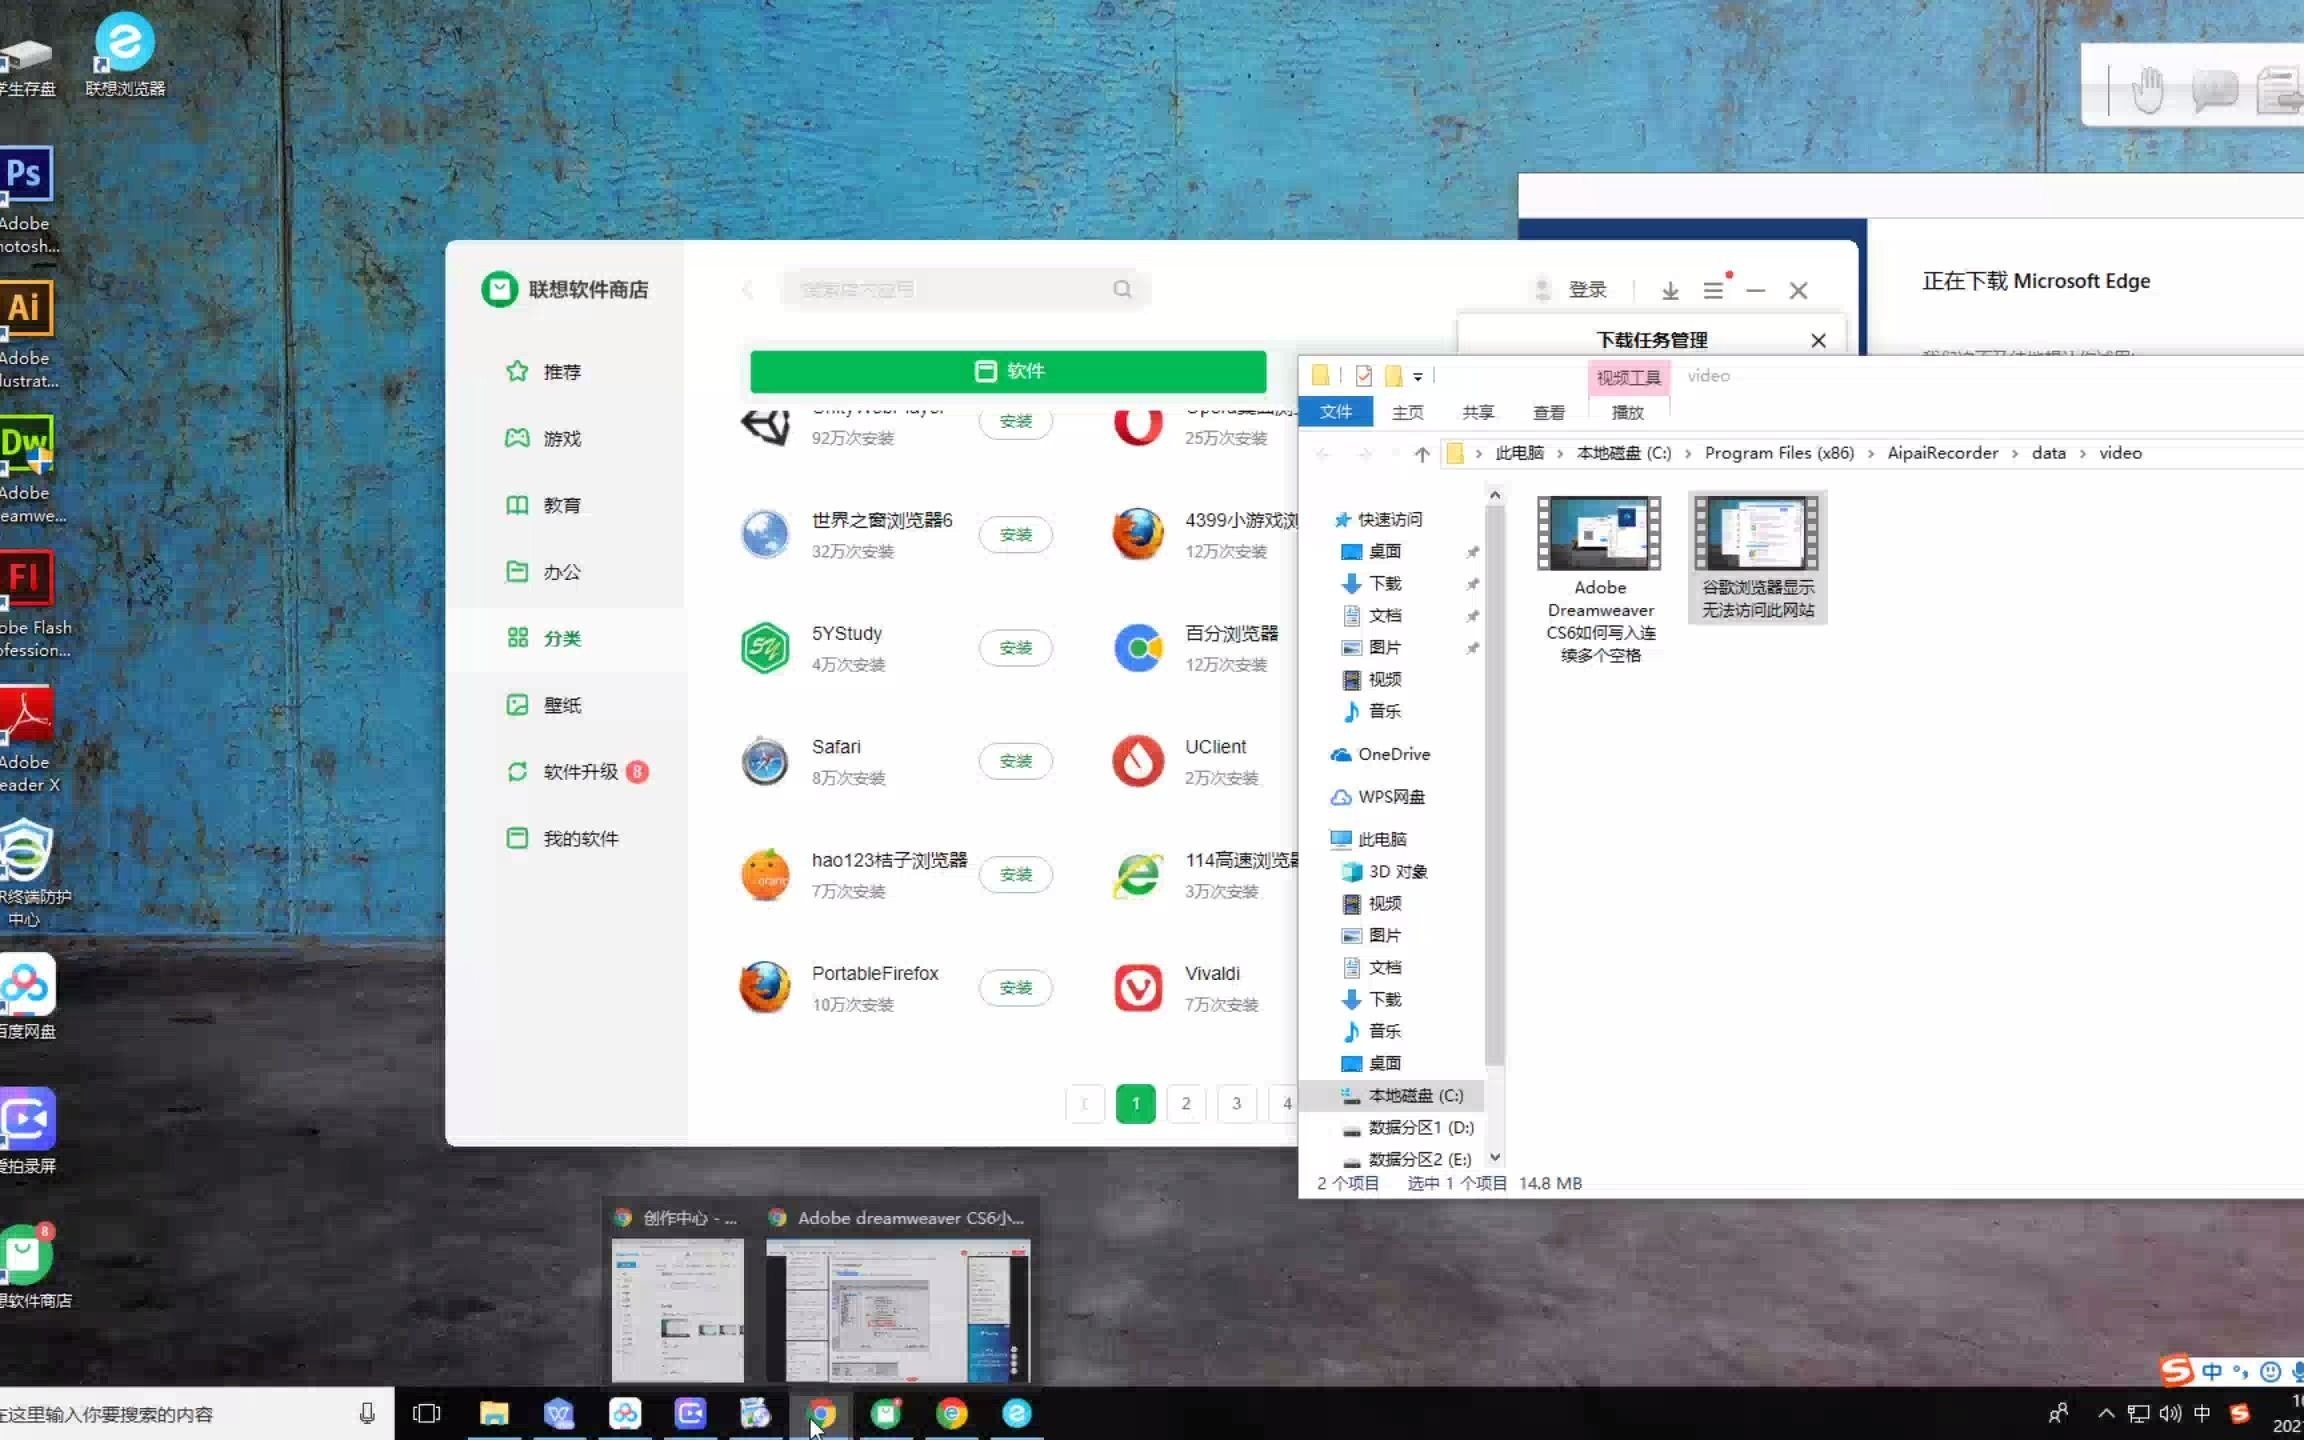Open 百度网盘 desktop icon
The image size is (2304, 1440).
27,997
